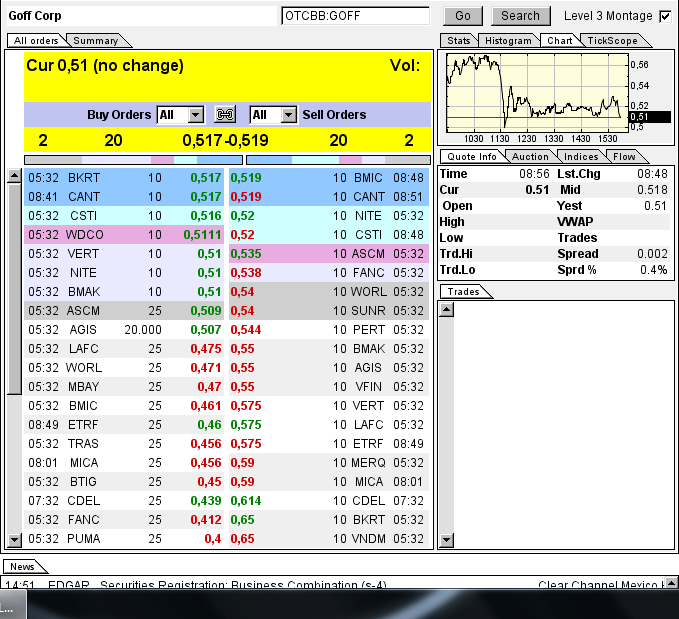Select the Trades tab
The height and width of the screenshot is (619, 679).
pos(463,292)
